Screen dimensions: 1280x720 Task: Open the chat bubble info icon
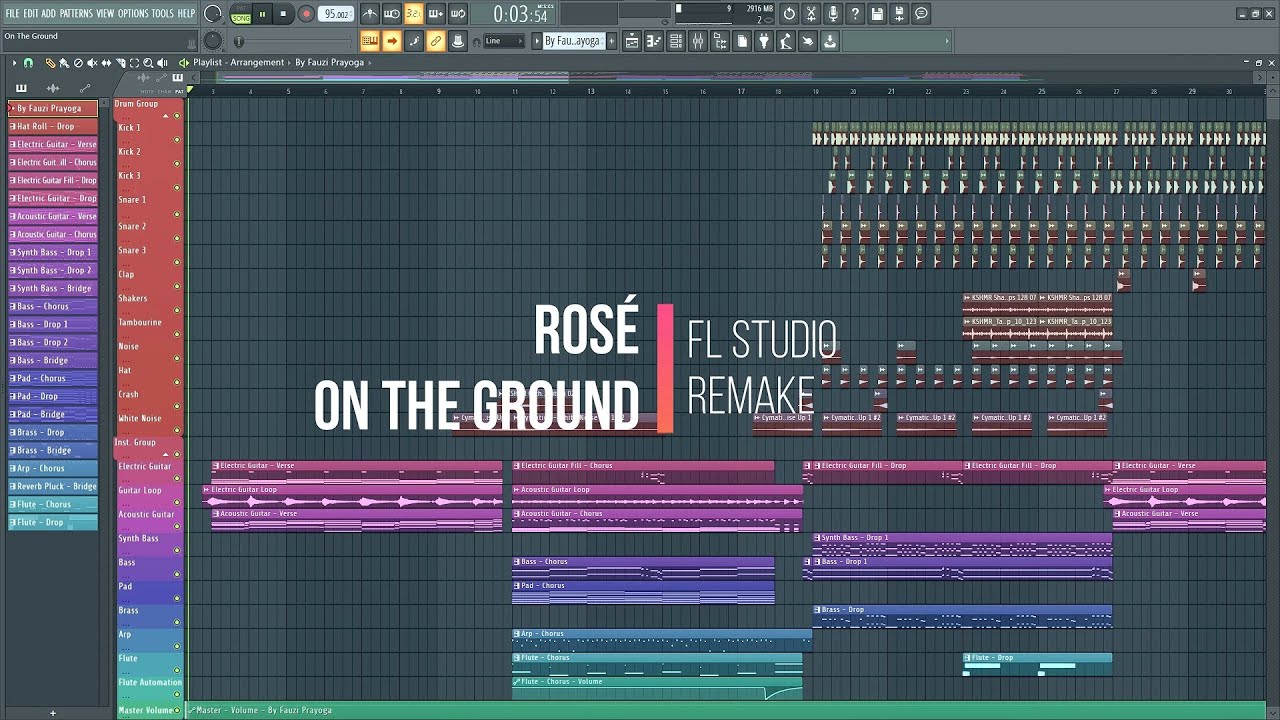coord(921,14)
